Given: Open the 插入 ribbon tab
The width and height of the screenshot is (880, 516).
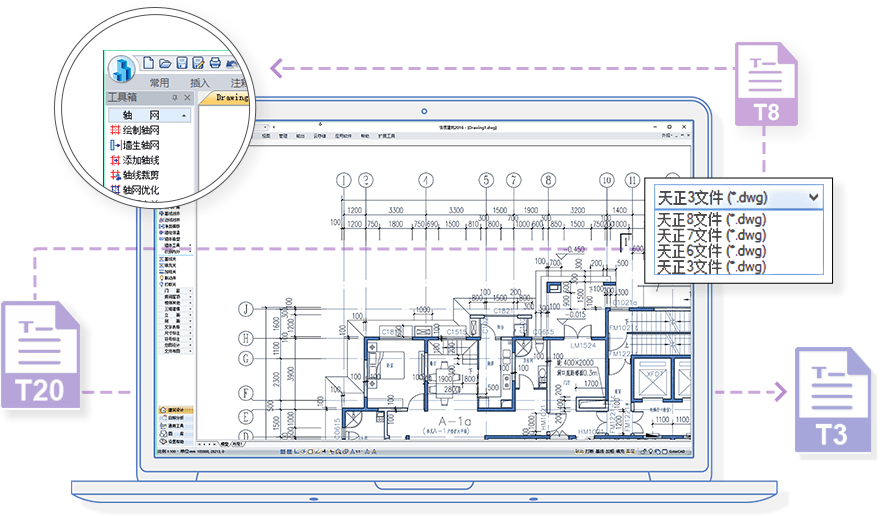Looking at the screenshot, I should (200, 83).
